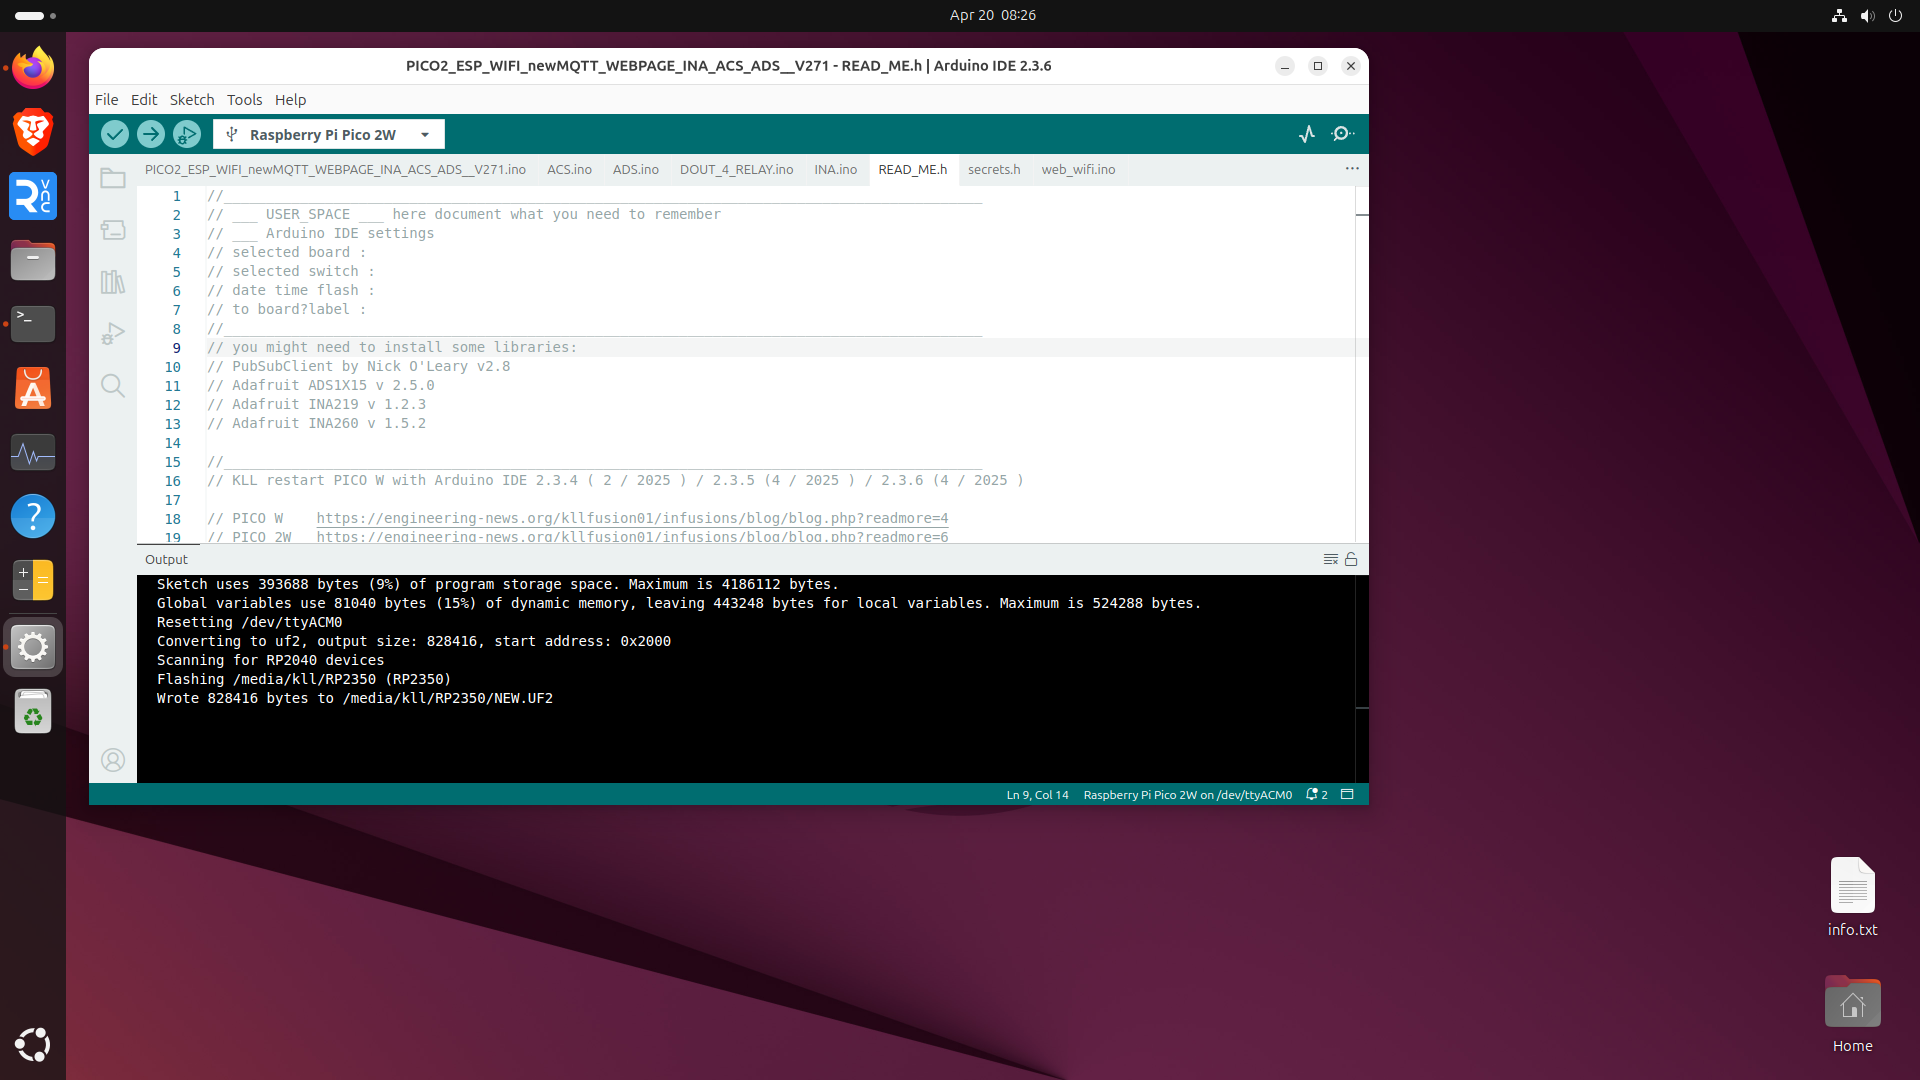Open Help from the dock
The height and width of the screenshot is (1080, 1920).
(33, 516)
